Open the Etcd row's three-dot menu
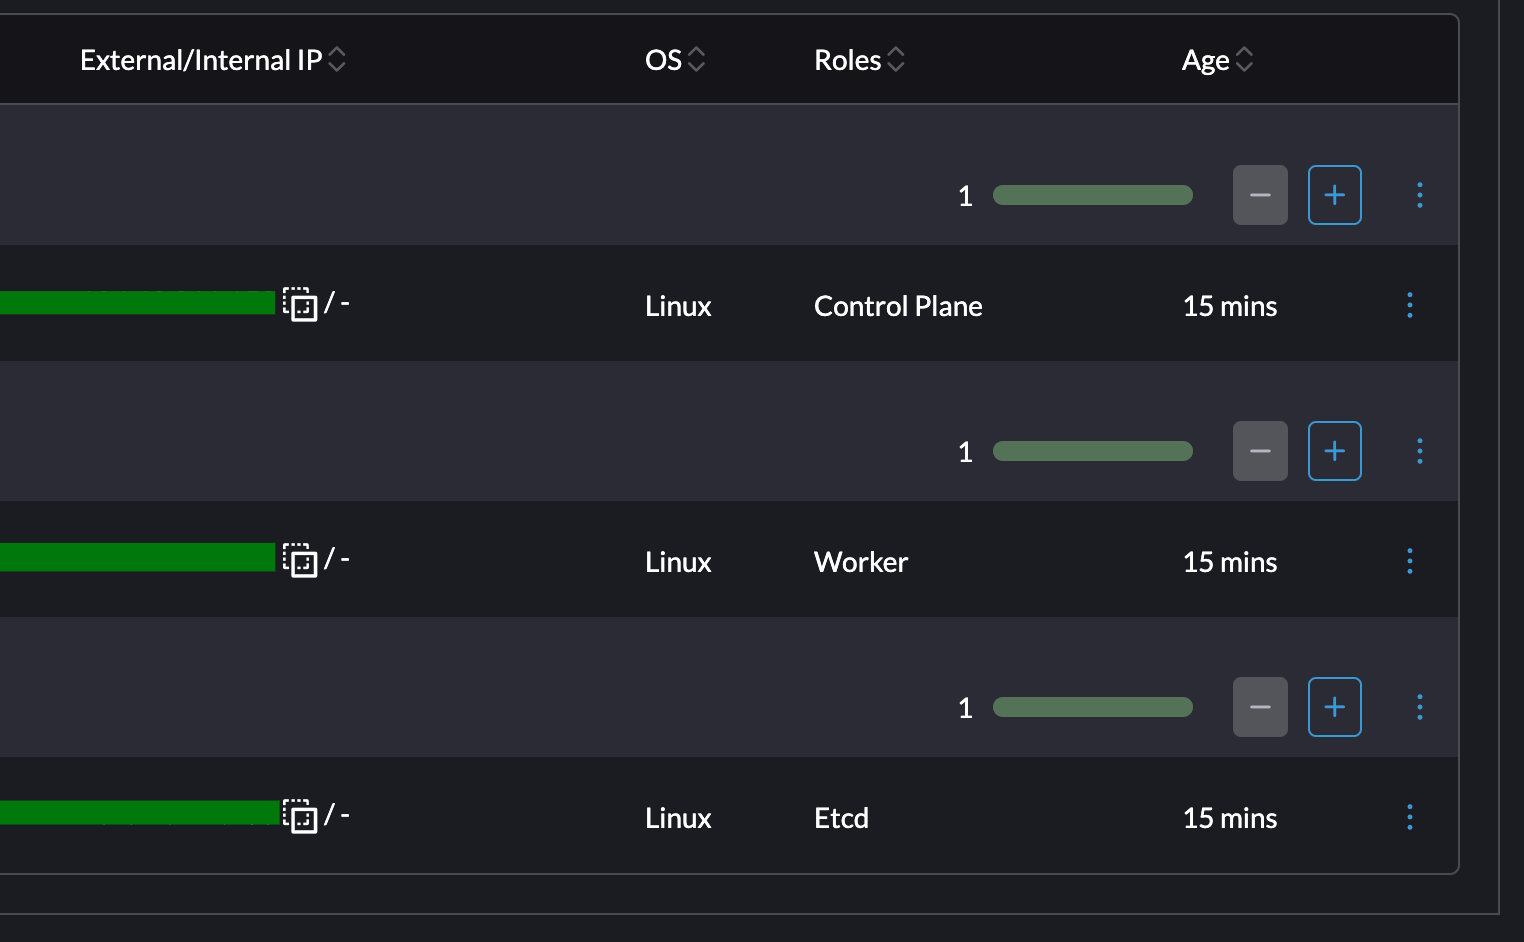The image size is (1524, 942). [x=1409, y=817]
